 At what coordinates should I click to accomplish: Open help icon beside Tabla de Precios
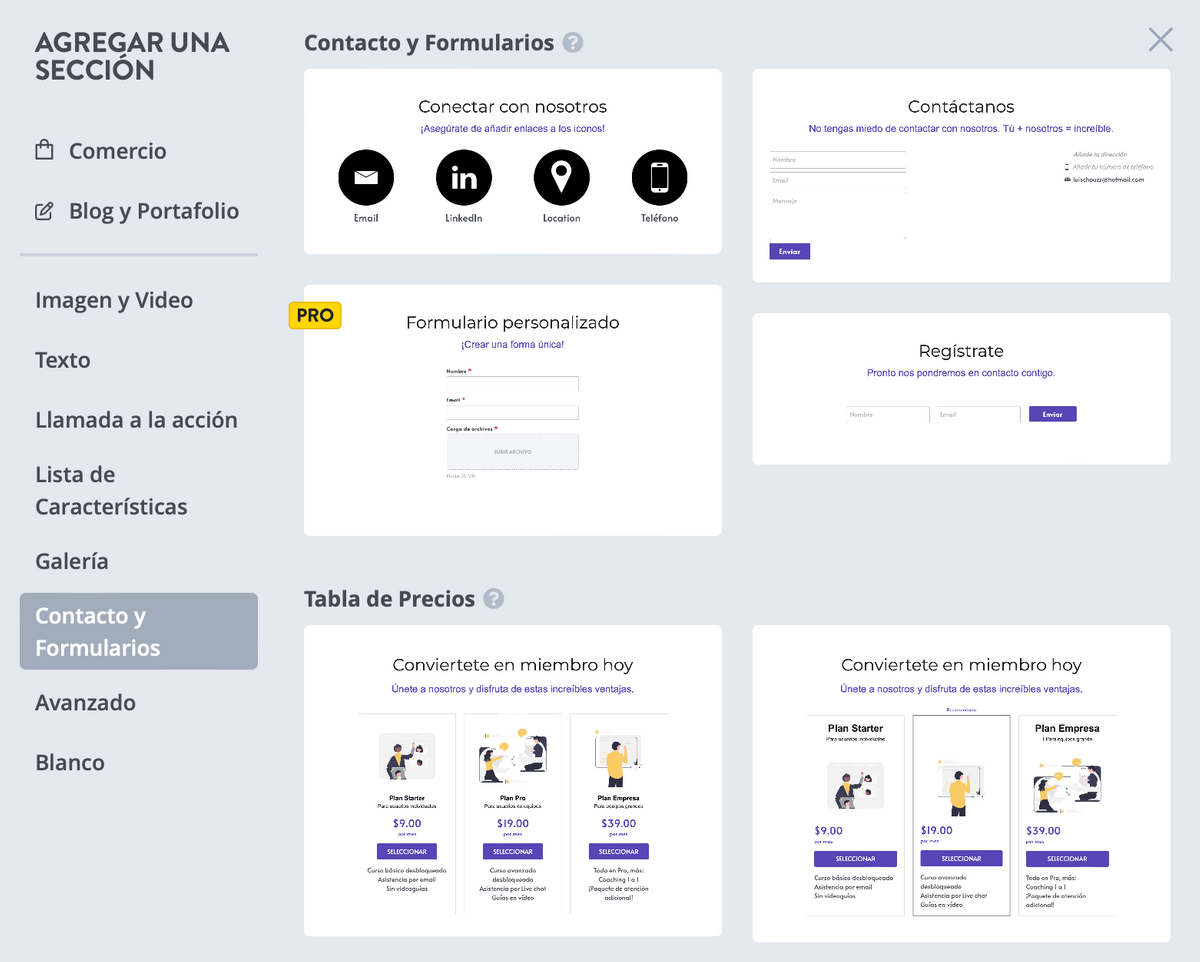coord(494,599)
